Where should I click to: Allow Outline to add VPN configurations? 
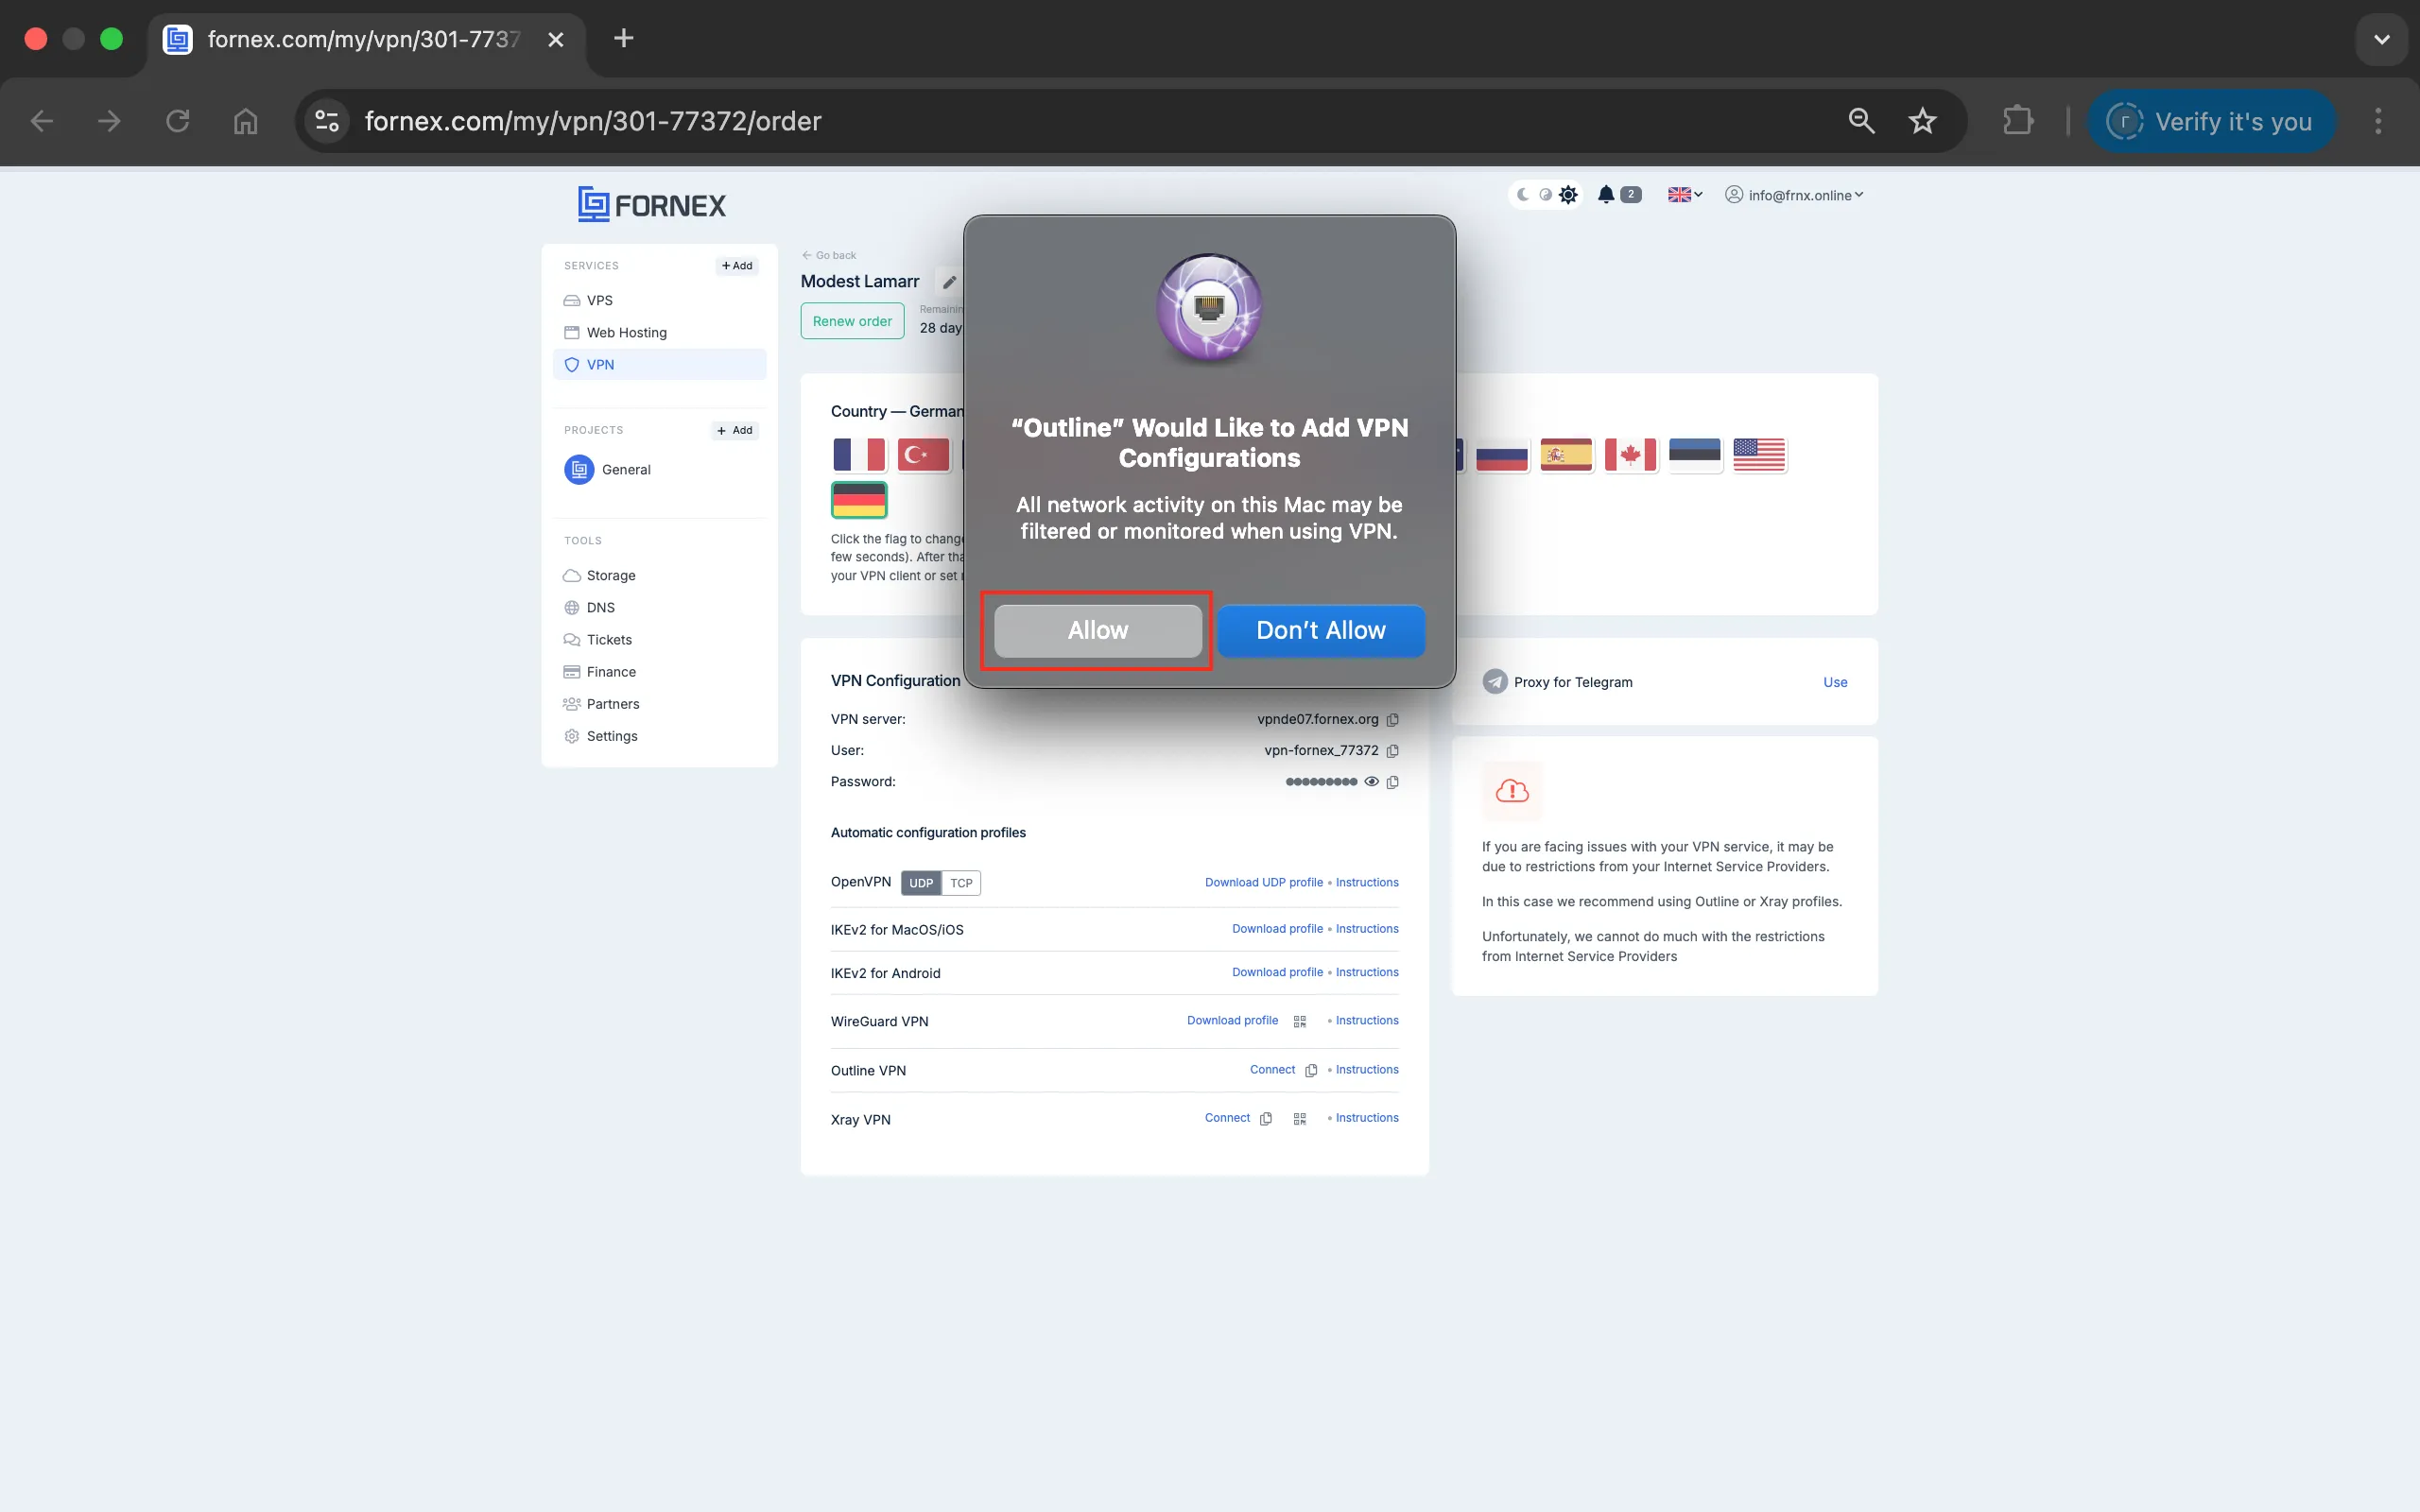tap(1097, 630)
